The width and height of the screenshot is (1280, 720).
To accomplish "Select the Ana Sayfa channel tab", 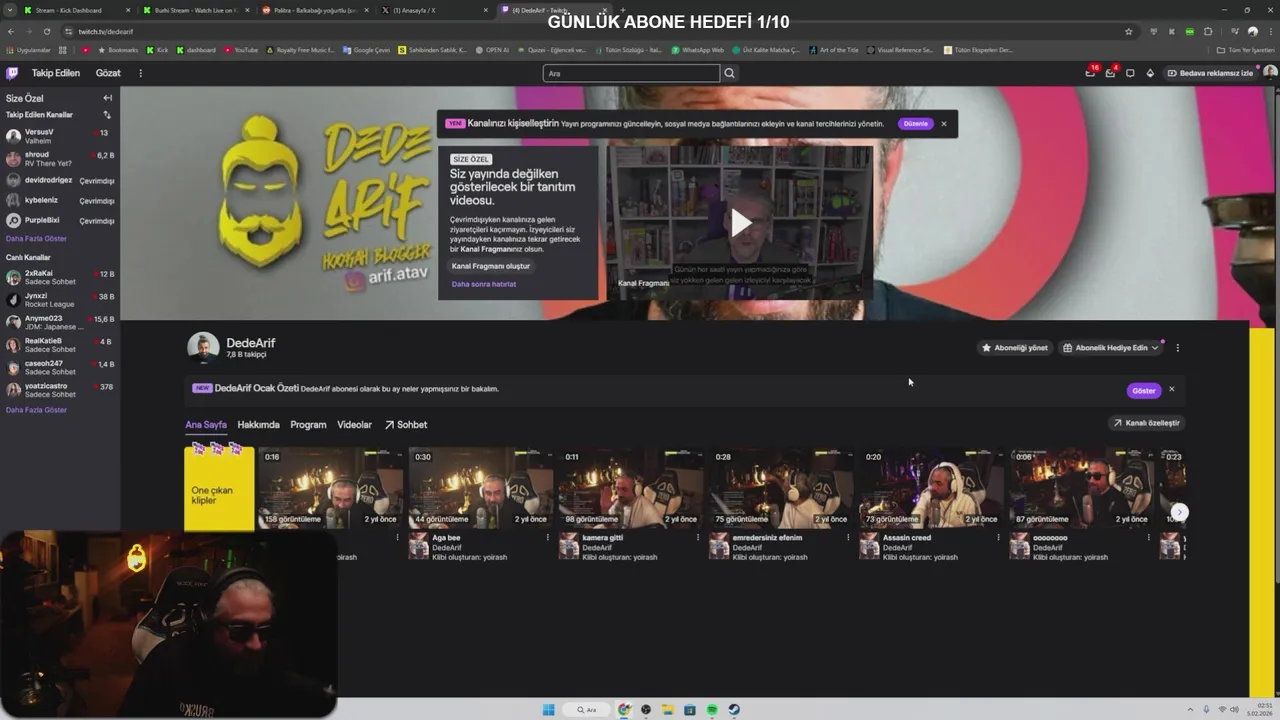I will 206,425.
